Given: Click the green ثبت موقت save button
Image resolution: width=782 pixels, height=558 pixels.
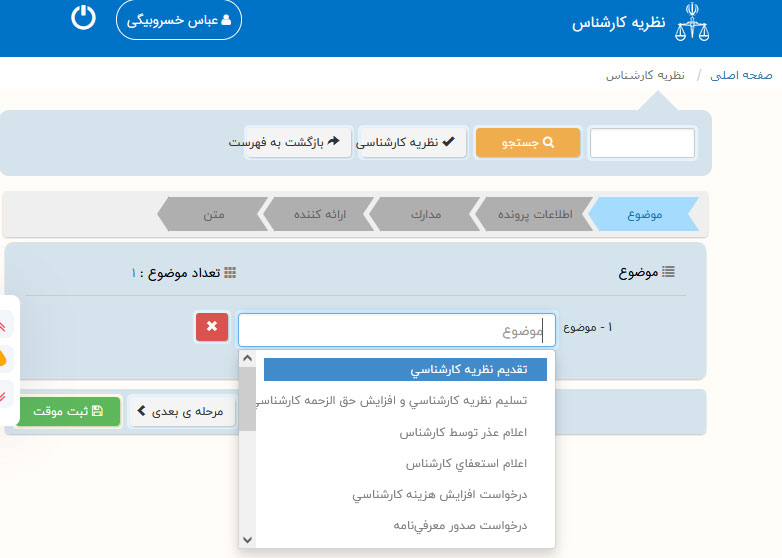Looking at the screenshot, I should click(68, 411).
